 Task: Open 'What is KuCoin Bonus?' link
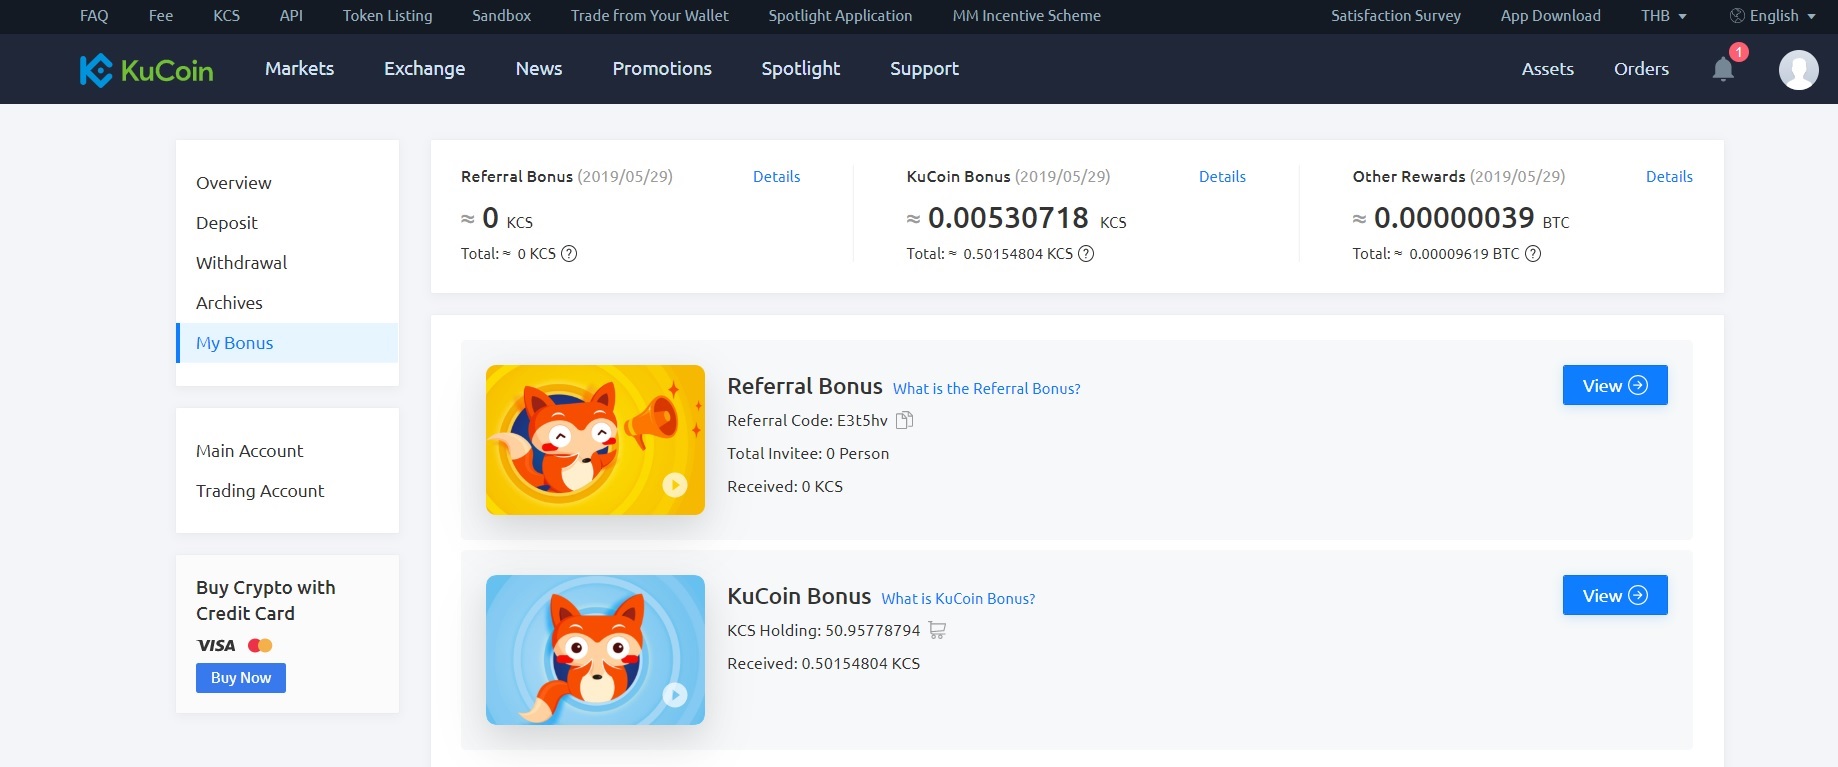[958, 599]
